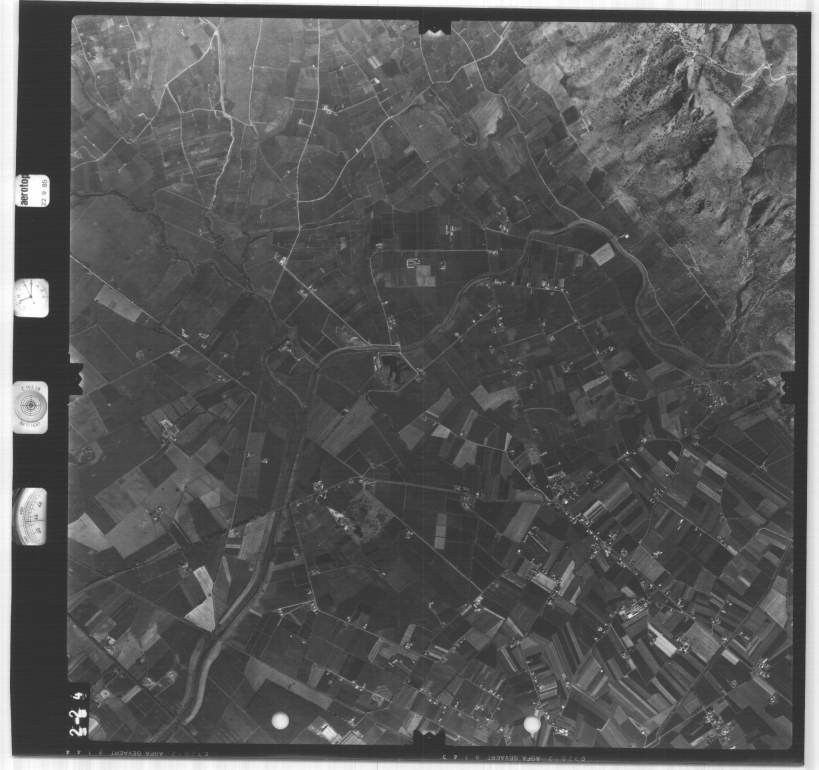Click the bright white field near the top right river bend

603,254
